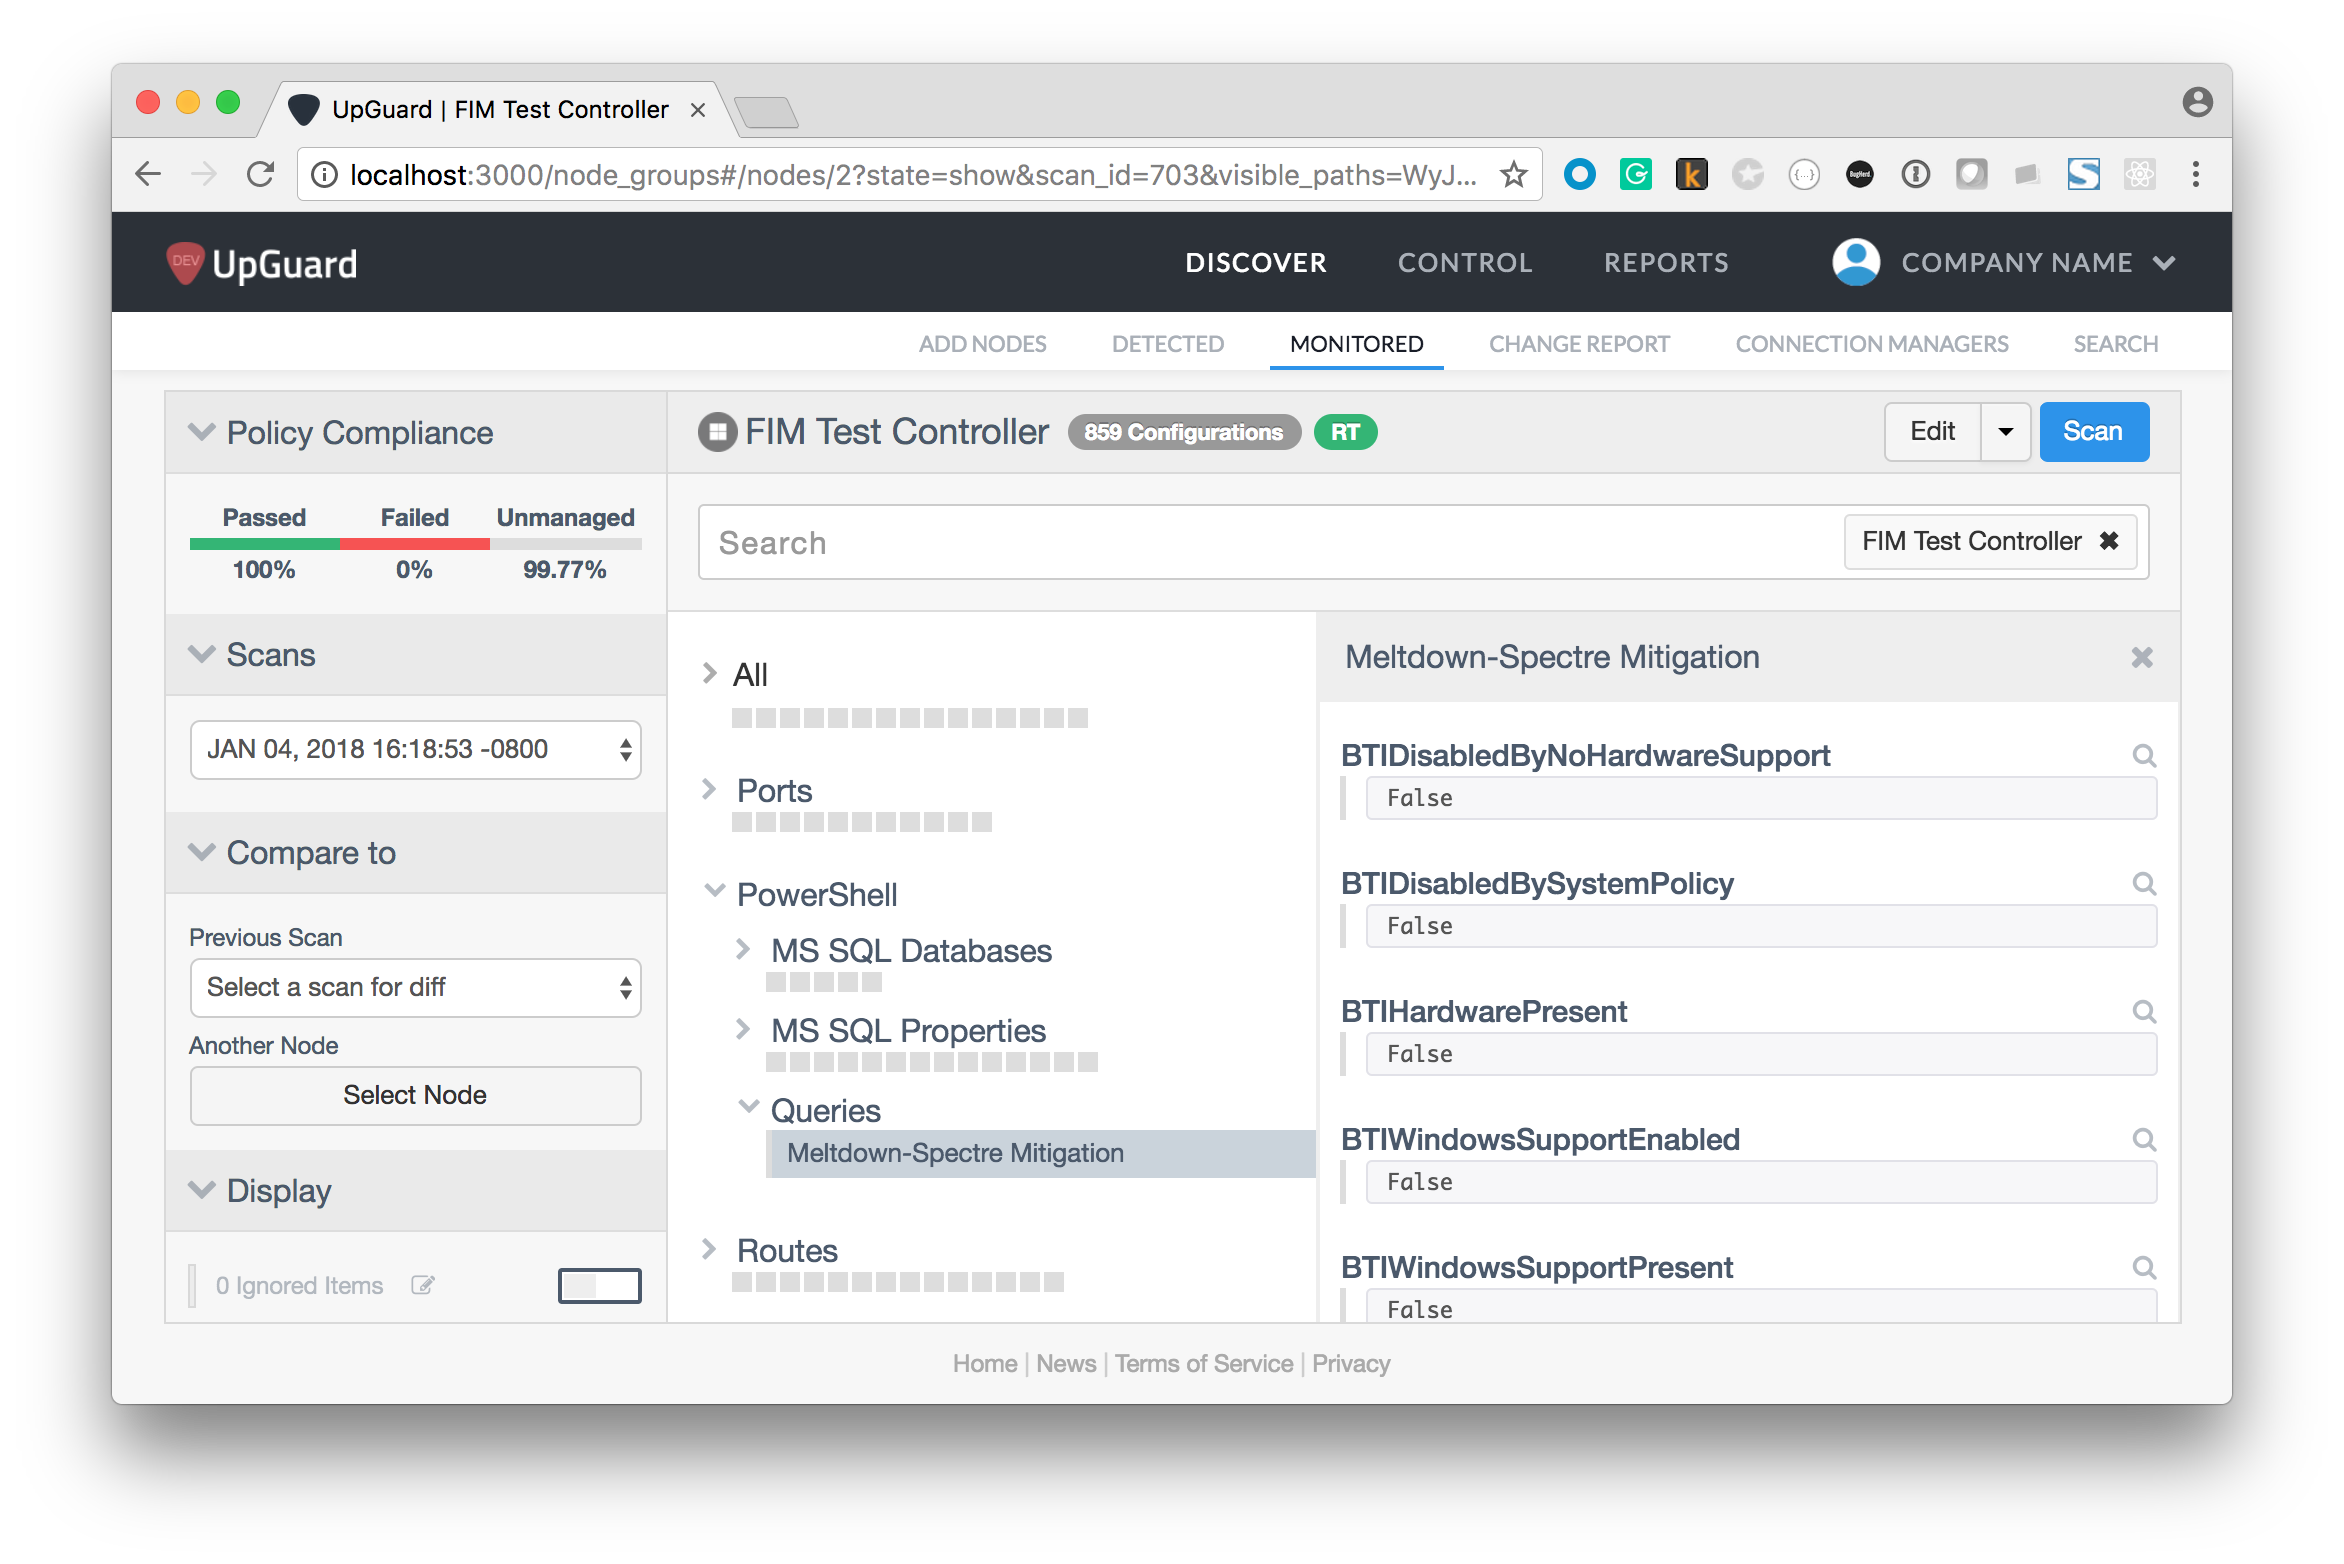Bookmark this page with the star icon

(1514, 175)
